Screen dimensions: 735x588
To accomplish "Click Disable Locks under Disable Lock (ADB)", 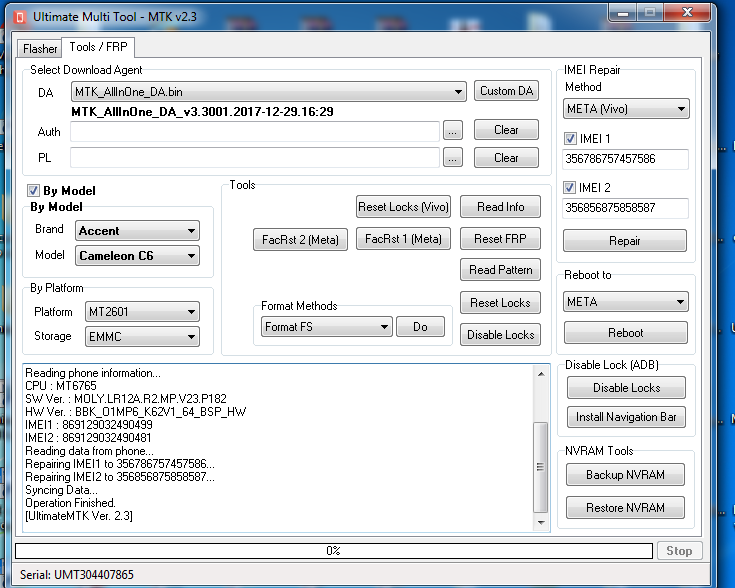I will pyautogui.click(x=626, y=388).
